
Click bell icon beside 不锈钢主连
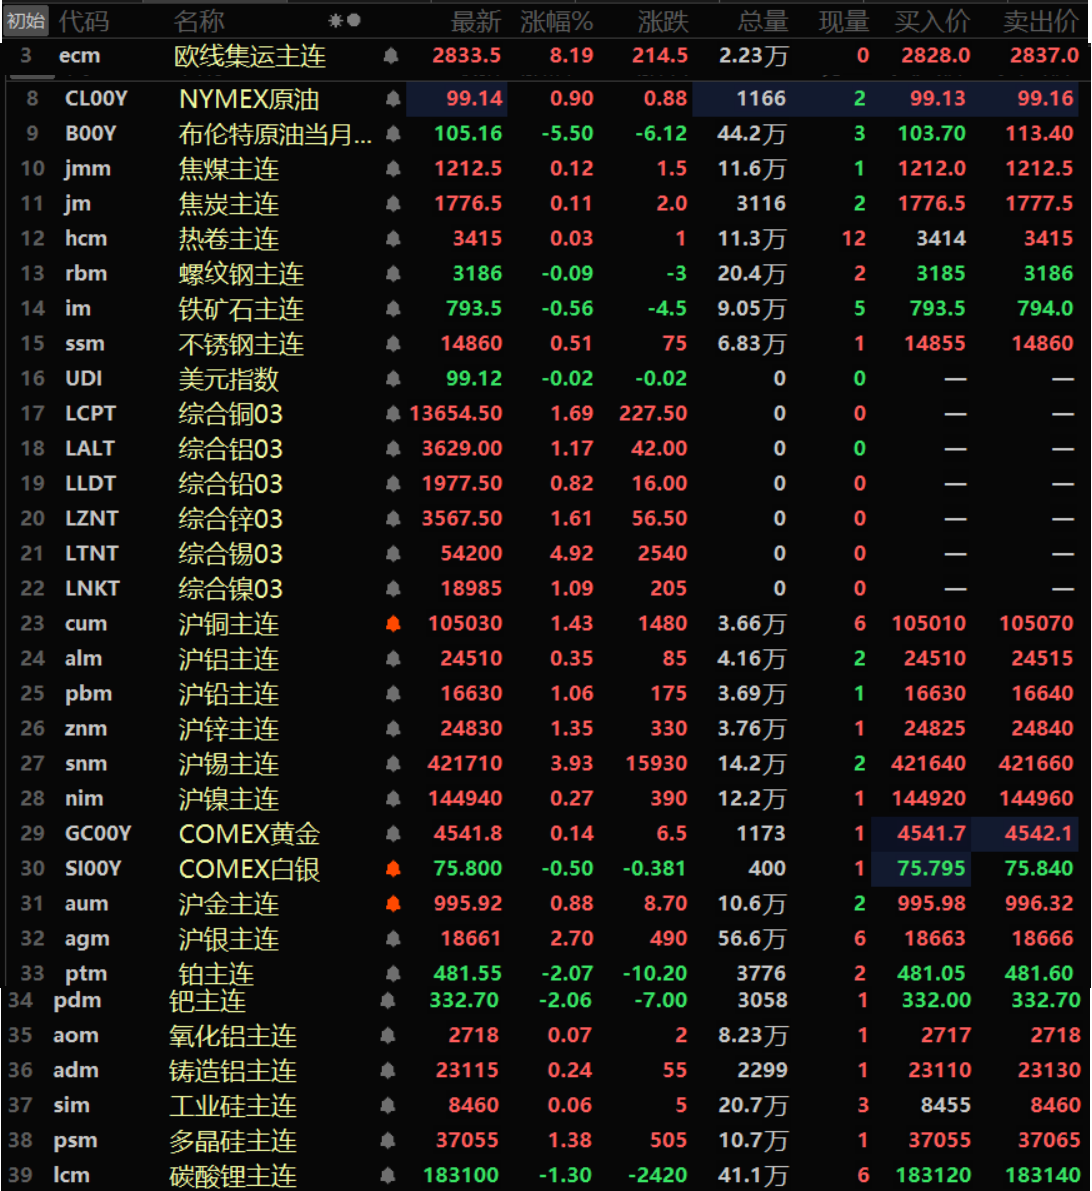coord(393,343)
